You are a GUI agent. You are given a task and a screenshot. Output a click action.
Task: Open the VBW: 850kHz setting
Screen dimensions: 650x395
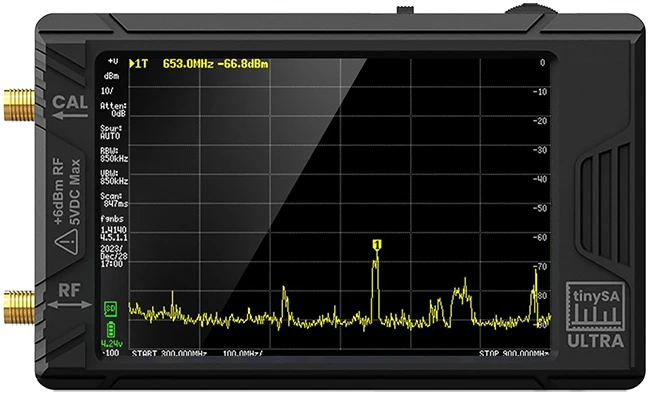114,177
